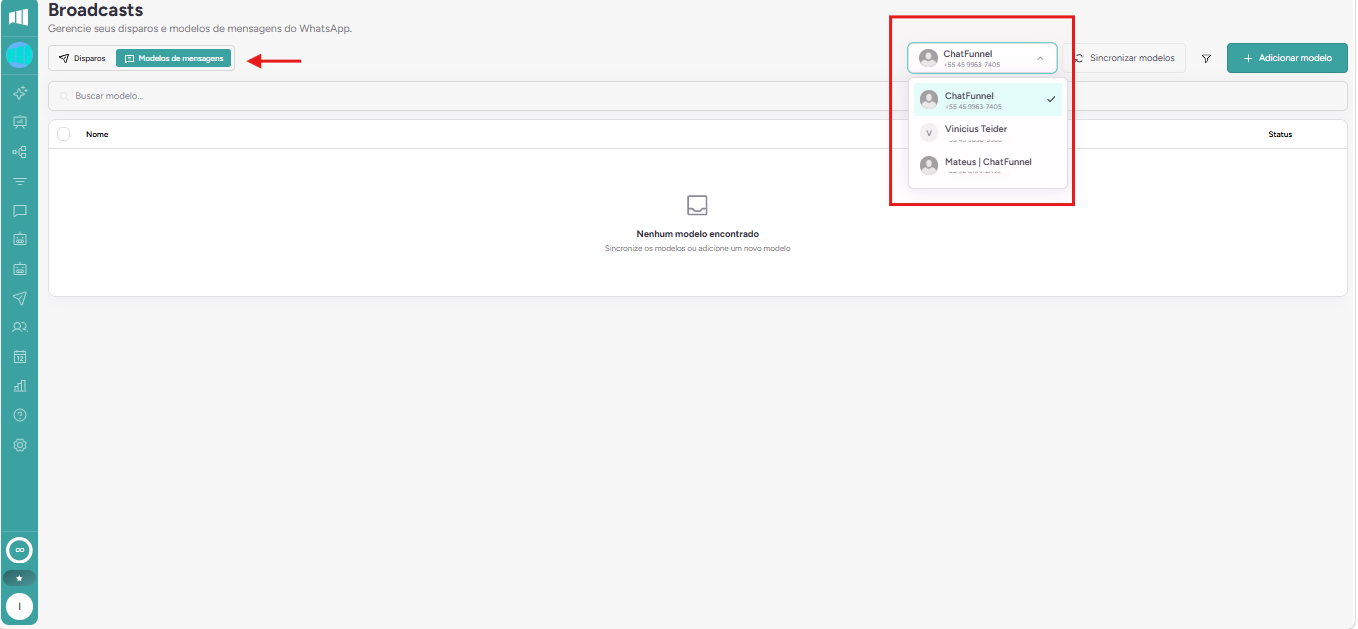This screenshot has width=1358, height=629.
Task: Open the sparkles AI icon in the sidebar
Action: click(19, 92)
